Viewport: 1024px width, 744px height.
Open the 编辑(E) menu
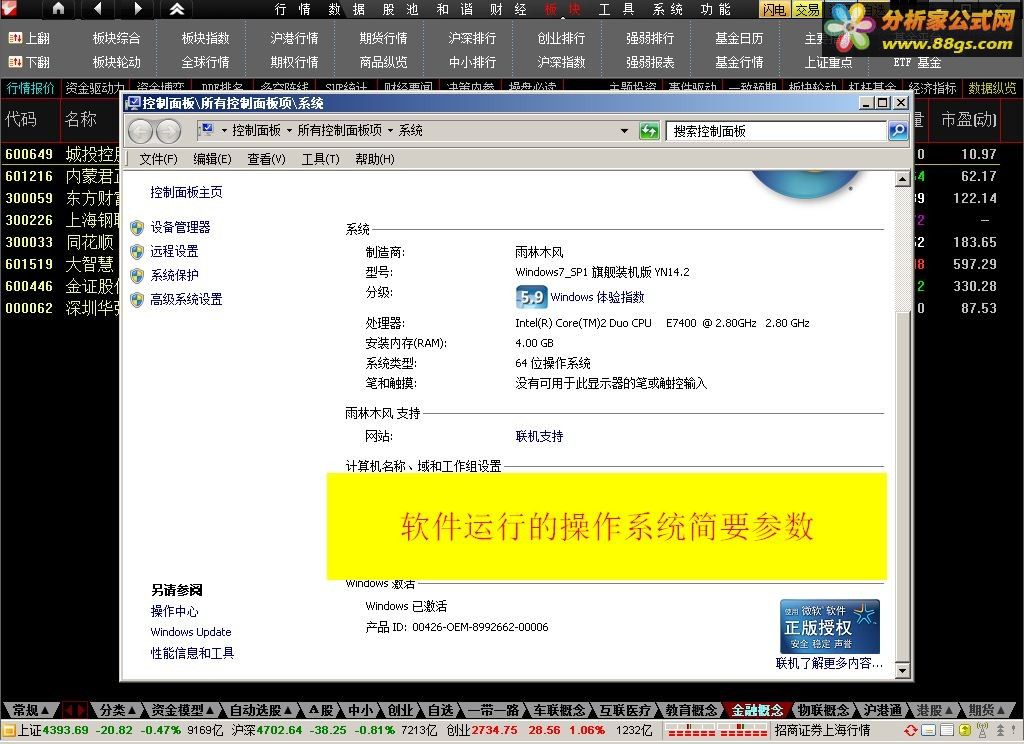click(x=212, y=159)
